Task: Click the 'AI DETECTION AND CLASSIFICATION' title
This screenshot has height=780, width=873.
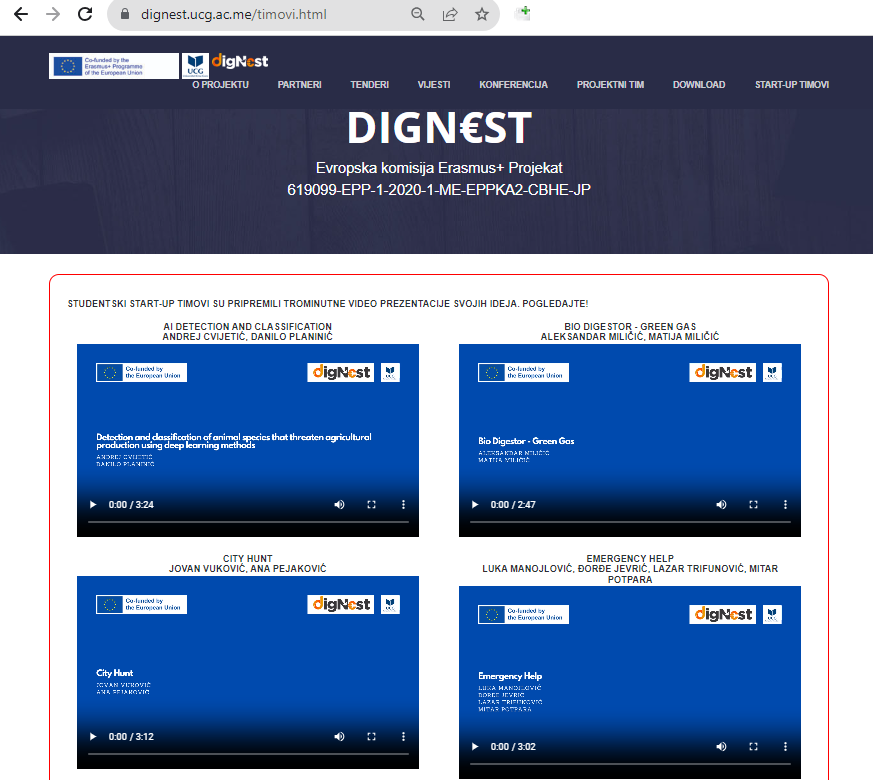Action: 248,326
